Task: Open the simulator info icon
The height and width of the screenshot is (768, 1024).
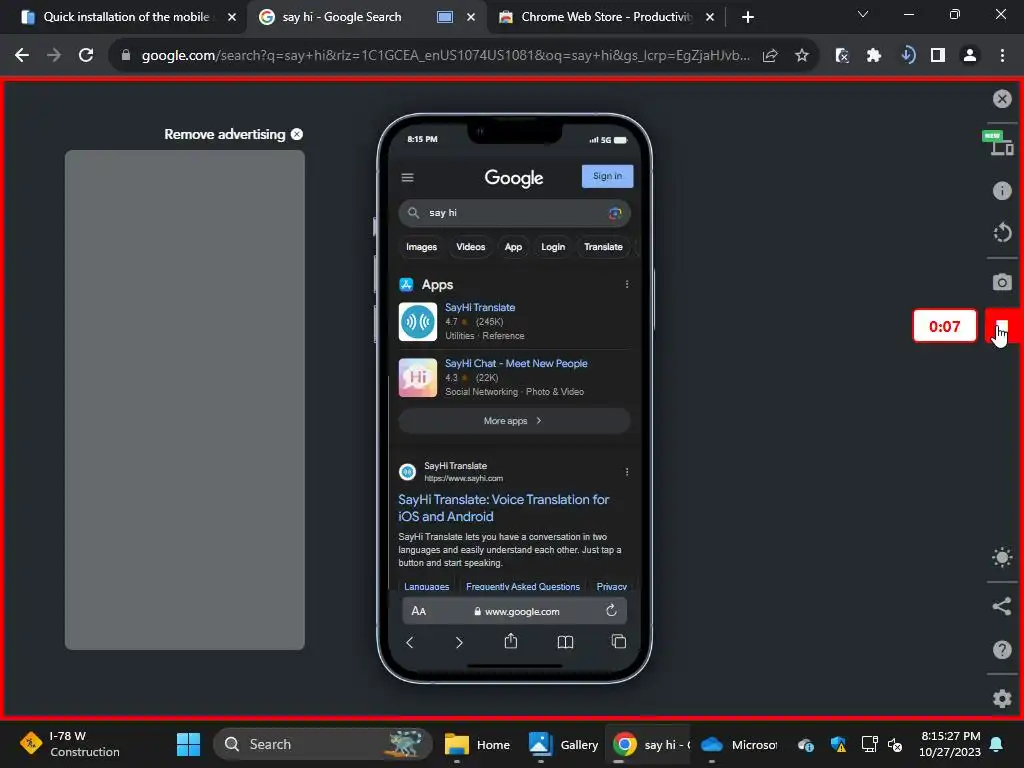Action: pyautogui.click(x=1002, y=191)
